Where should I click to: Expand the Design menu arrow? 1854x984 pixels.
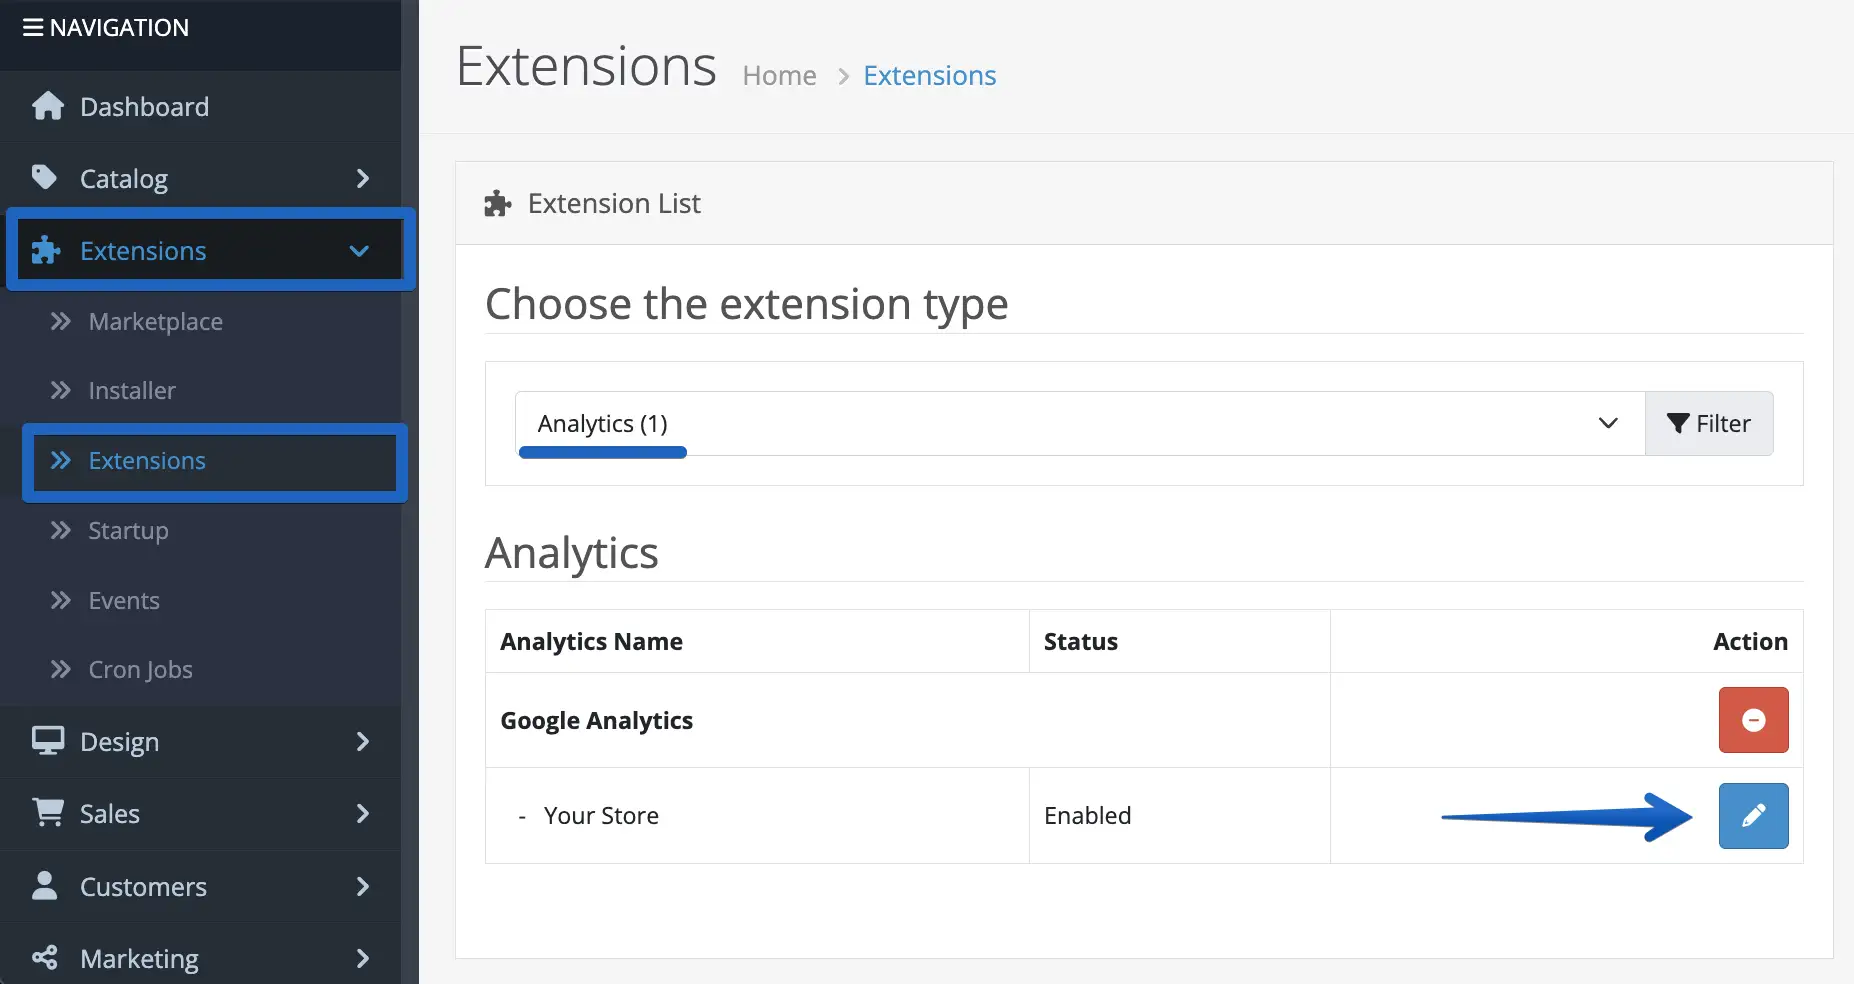tap(362, 742)
